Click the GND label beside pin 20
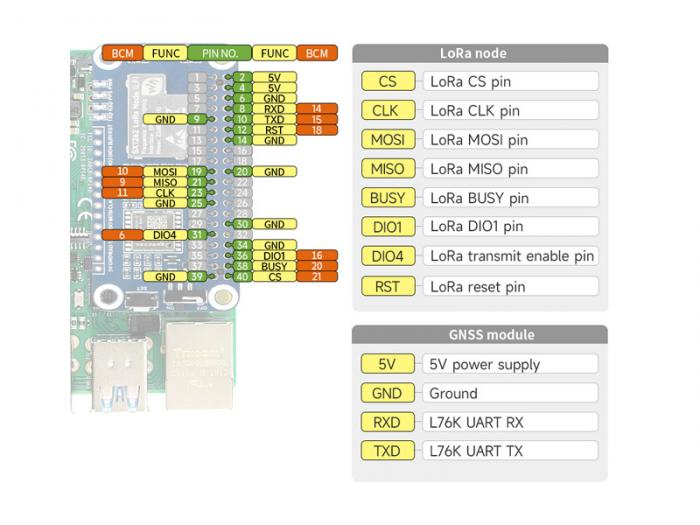Image resolution: width=700 pixels, height=525 pixels. [x=274, y=171]
